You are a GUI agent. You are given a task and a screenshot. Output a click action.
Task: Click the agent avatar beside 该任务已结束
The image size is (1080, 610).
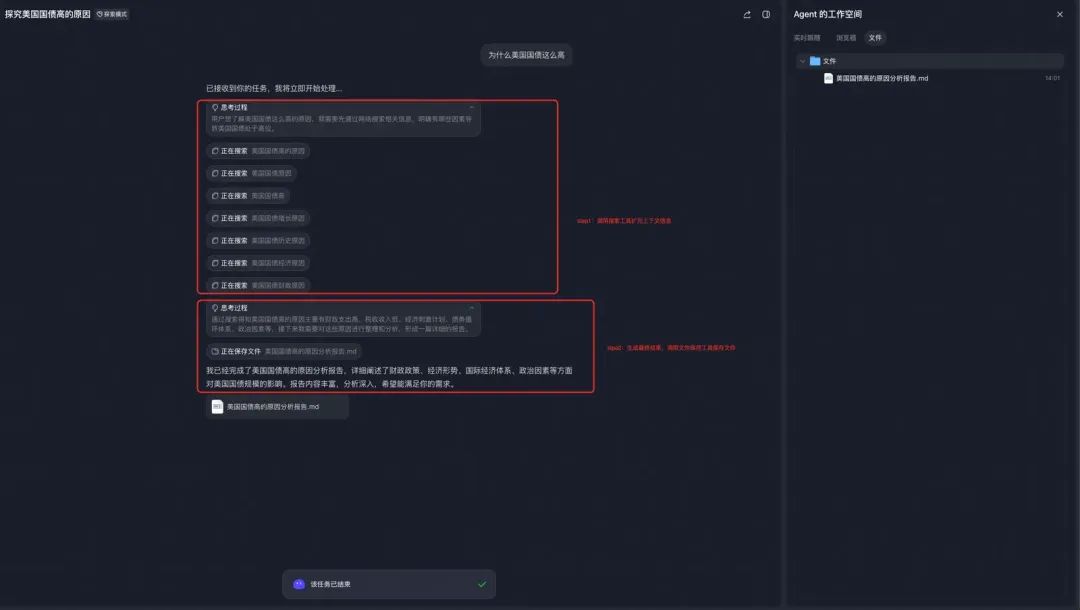pos(297,583)
